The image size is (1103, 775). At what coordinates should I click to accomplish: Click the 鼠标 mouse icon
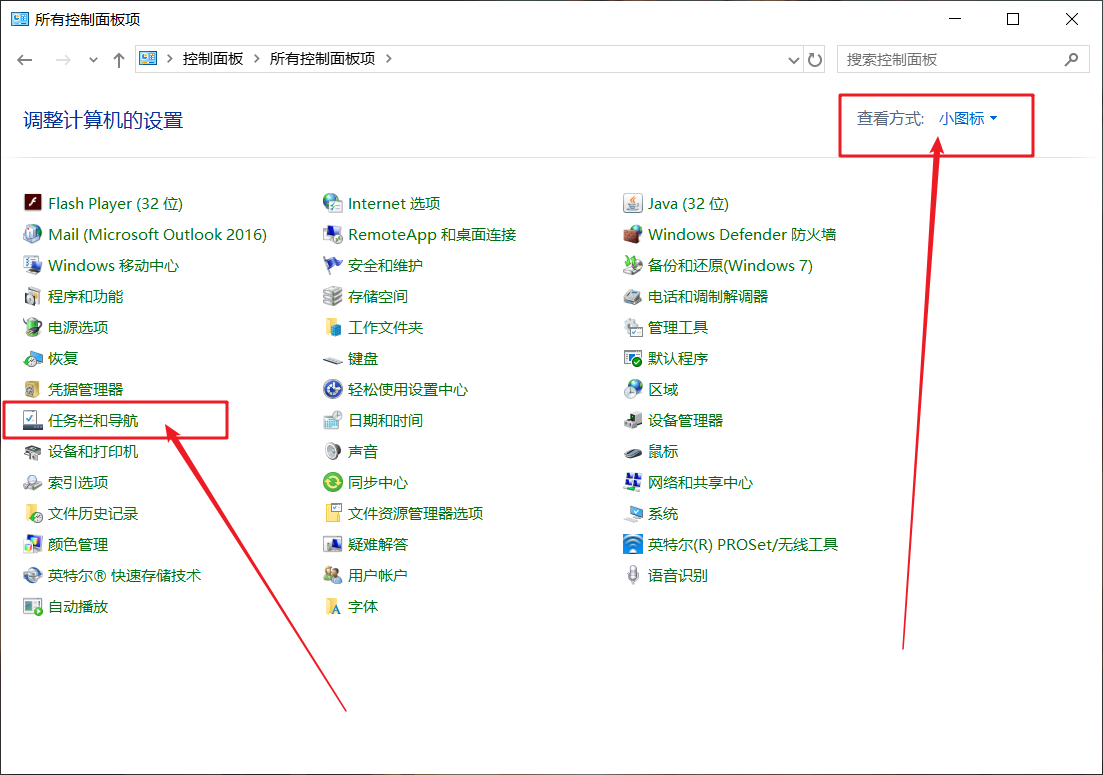click(x=632, y=451)
